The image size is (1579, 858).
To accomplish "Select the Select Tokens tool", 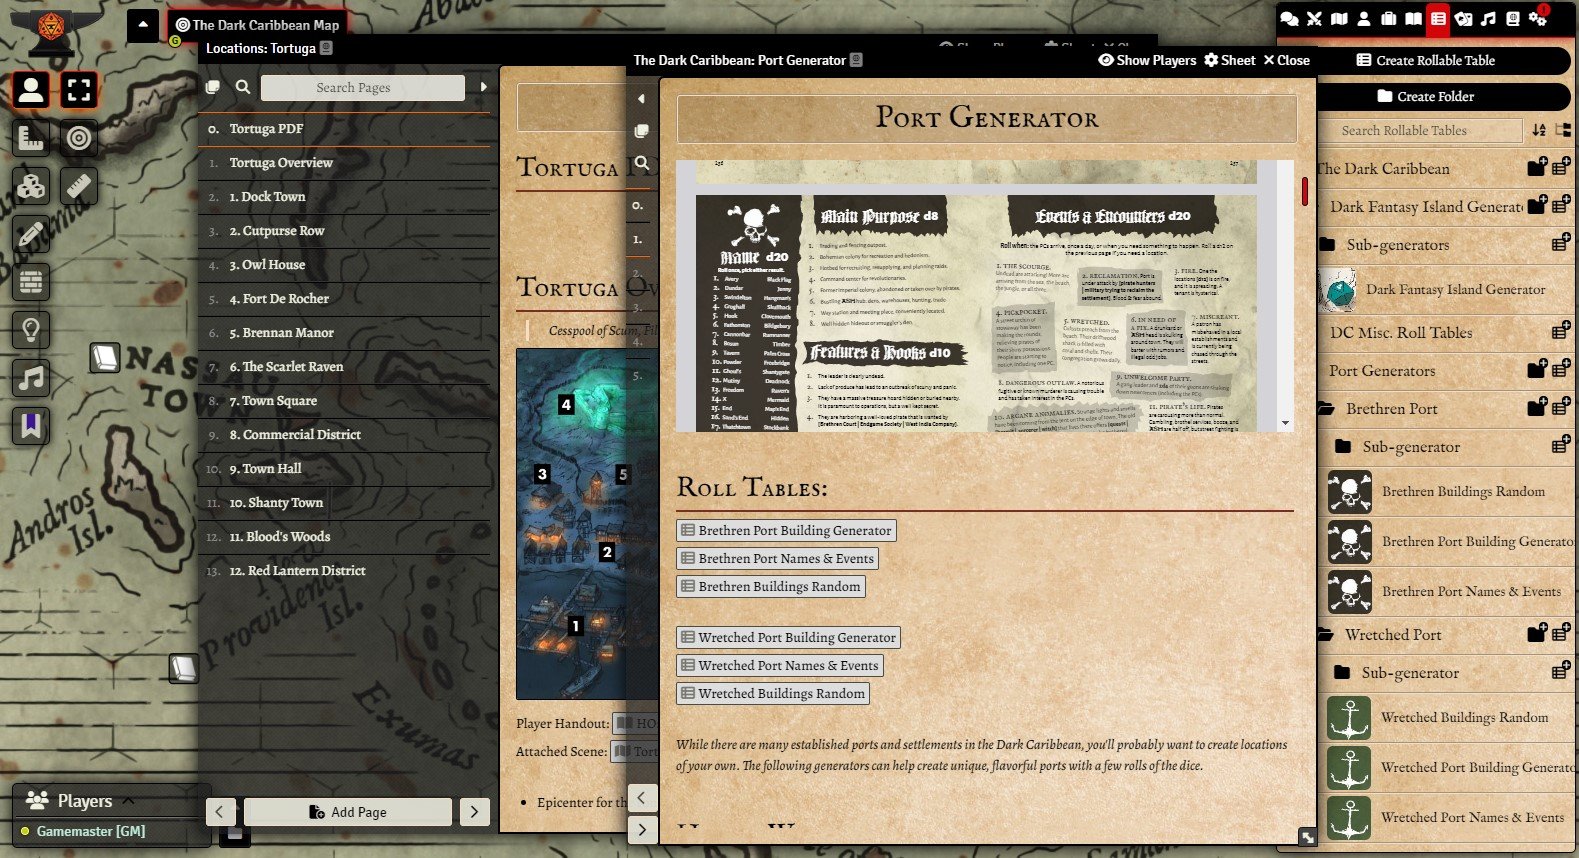I will [79, 90].
